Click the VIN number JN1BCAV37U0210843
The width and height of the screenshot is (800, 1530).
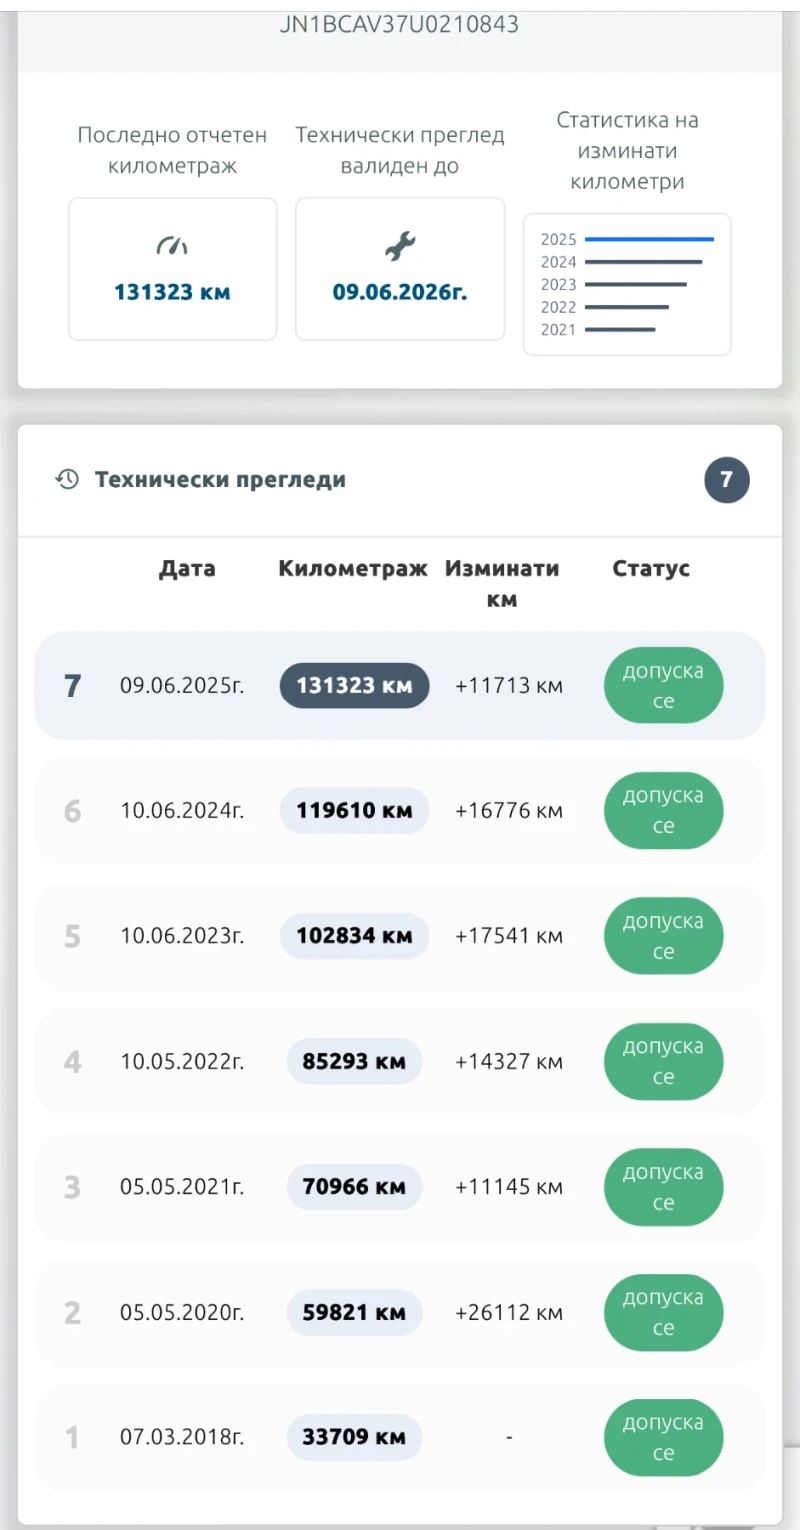(400, 25)
